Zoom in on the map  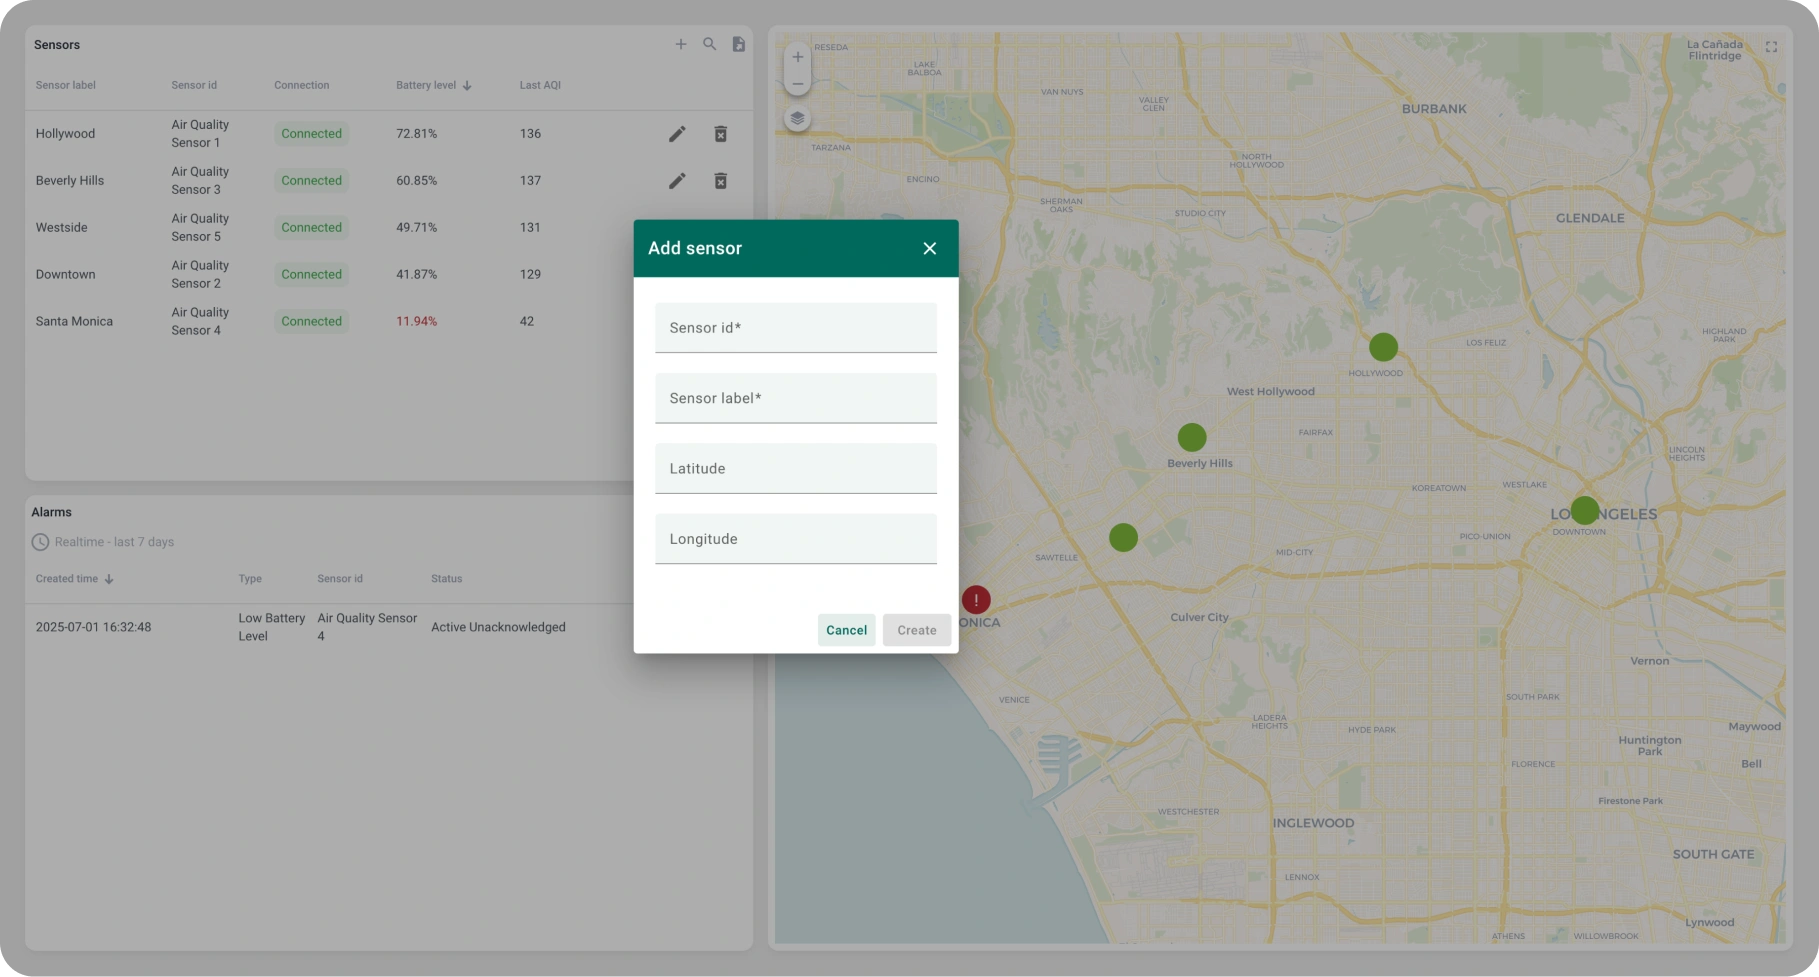797,57
